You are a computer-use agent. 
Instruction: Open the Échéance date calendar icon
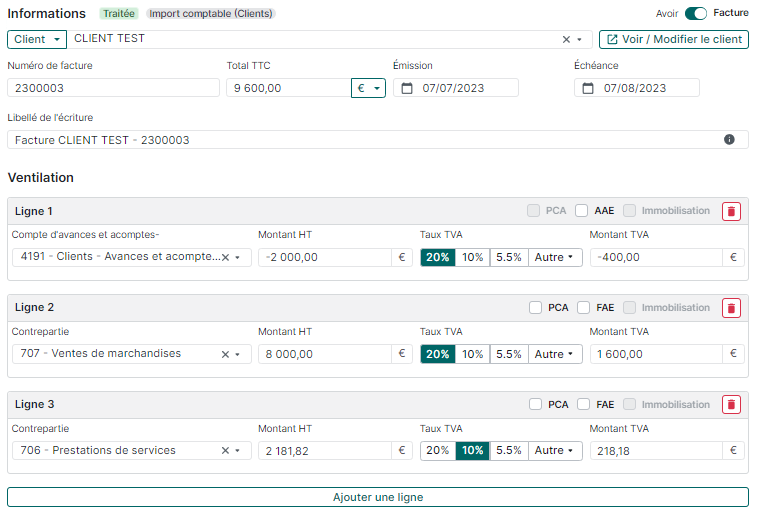(587, 88)
